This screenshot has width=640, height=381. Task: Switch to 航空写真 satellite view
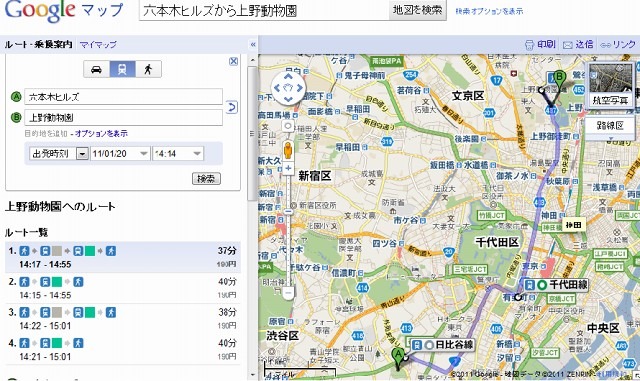[610, 85]
